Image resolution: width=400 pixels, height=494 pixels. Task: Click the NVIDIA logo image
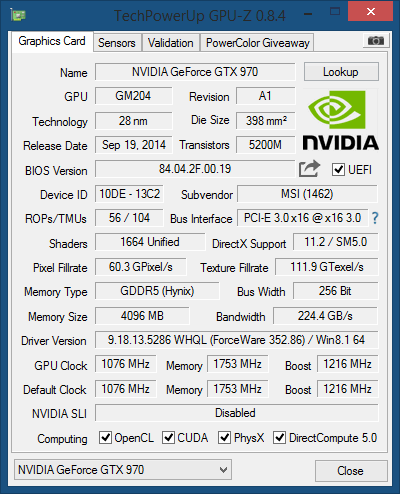pyautogui.click(x=340, y=121)
